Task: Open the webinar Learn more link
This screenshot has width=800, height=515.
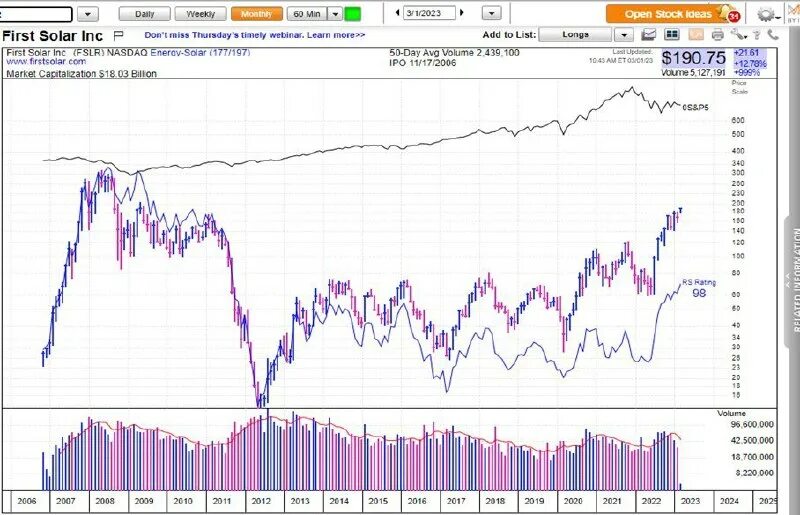Action: [336, 35]
